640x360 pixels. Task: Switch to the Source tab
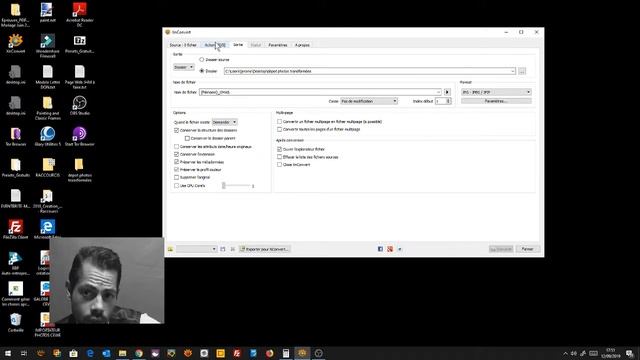pyautogui.click(x=183, y=45)
